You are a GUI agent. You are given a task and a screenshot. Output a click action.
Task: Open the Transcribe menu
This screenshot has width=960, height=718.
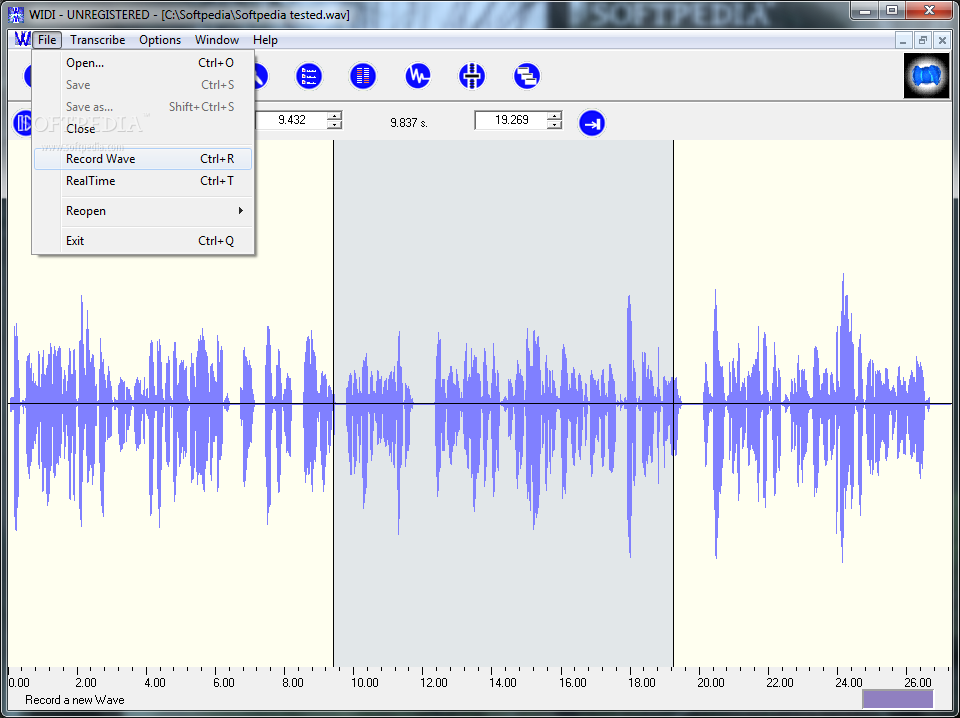97,40
